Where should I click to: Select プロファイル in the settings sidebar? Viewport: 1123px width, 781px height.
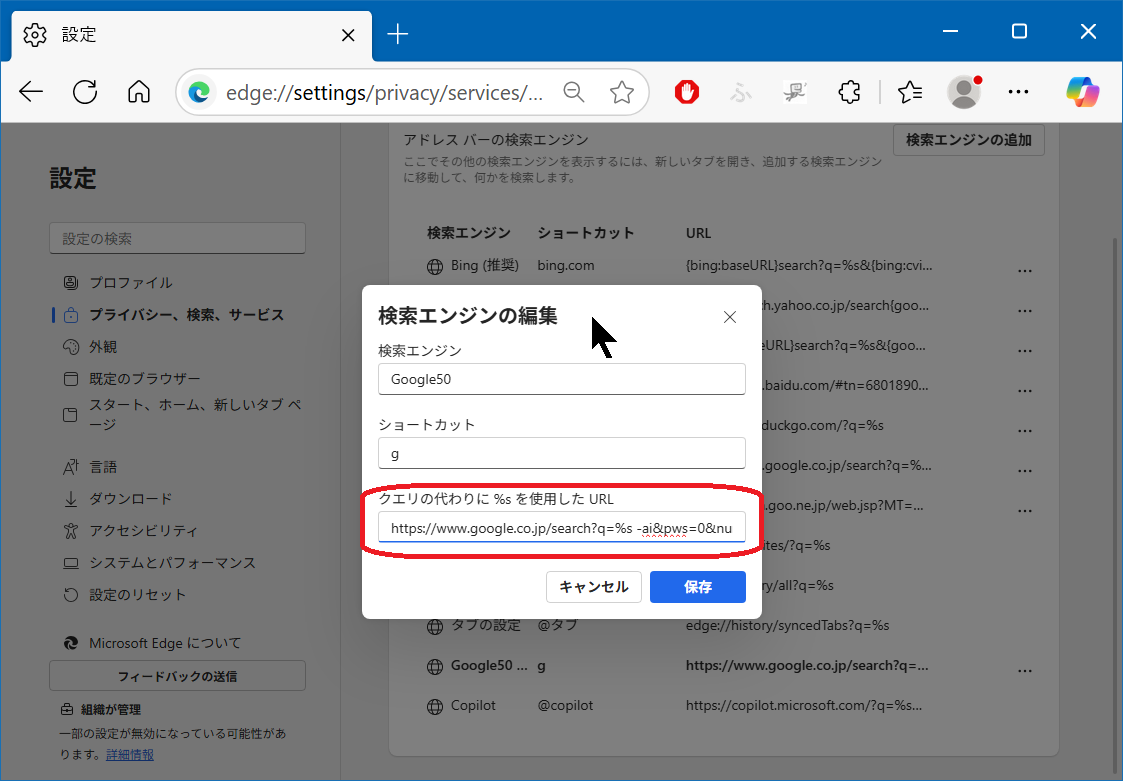(130, 282)
